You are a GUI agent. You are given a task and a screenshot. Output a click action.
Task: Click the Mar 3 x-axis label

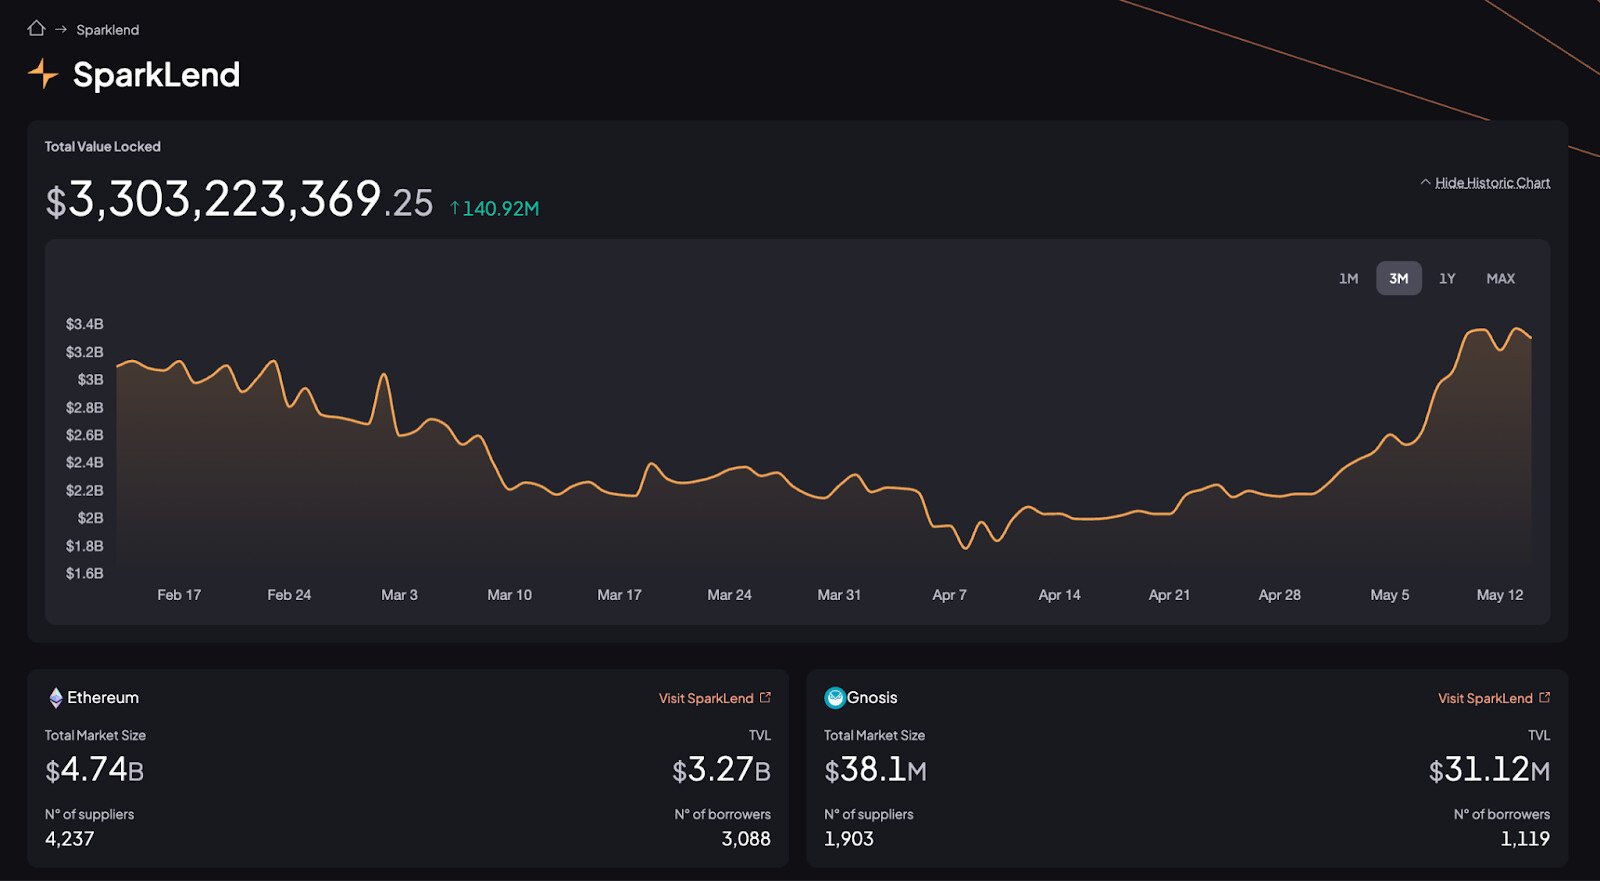pos(399,595)
